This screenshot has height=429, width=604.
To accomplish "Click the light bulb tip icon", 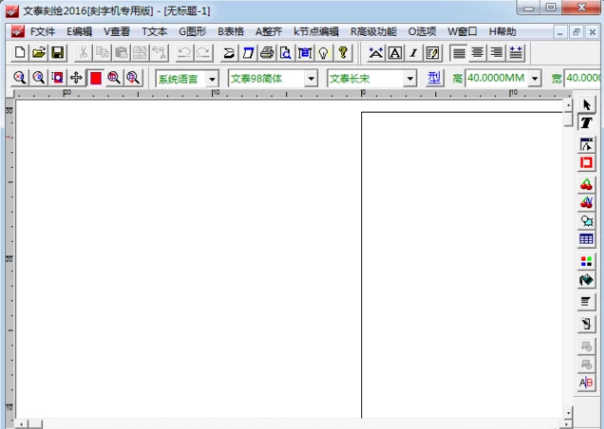I will coord(324,52).
